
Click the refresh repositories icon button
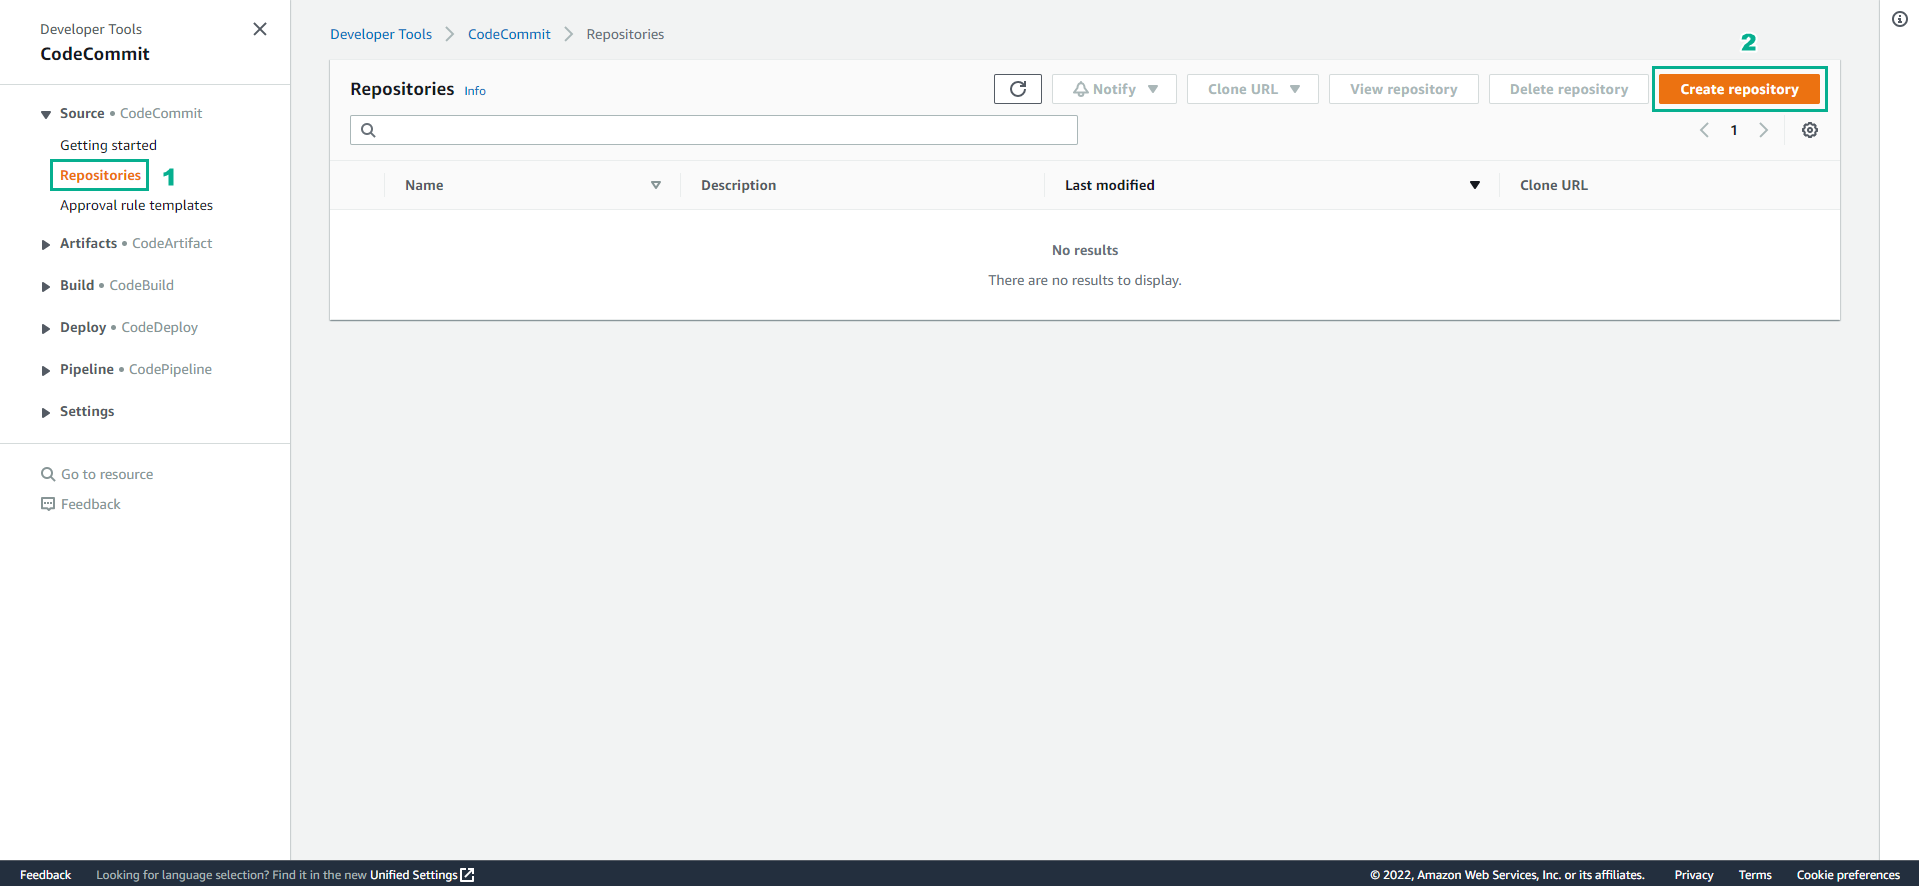tap(1017, 89)
